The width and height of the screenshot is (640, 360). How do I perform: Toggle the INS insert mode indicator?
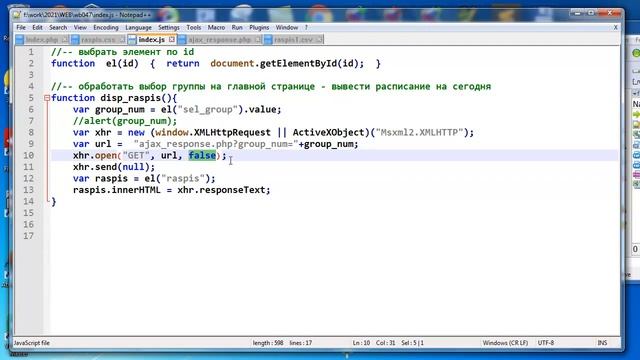tap(602, 343)
